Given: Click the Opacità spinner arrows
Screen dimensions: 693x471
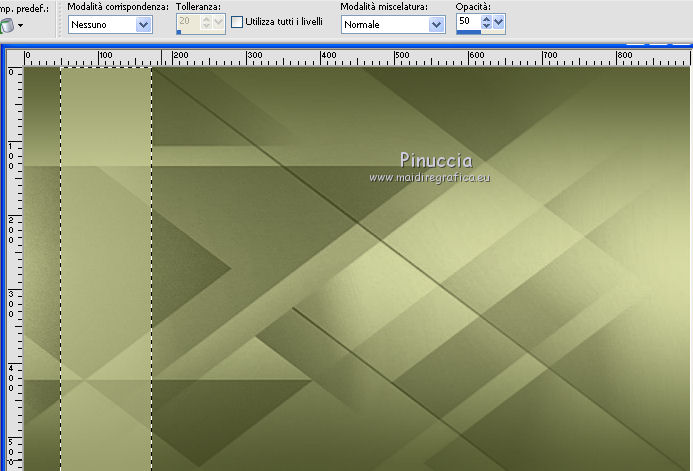Looking at the screenshot, I should click(x=487, y=22).
